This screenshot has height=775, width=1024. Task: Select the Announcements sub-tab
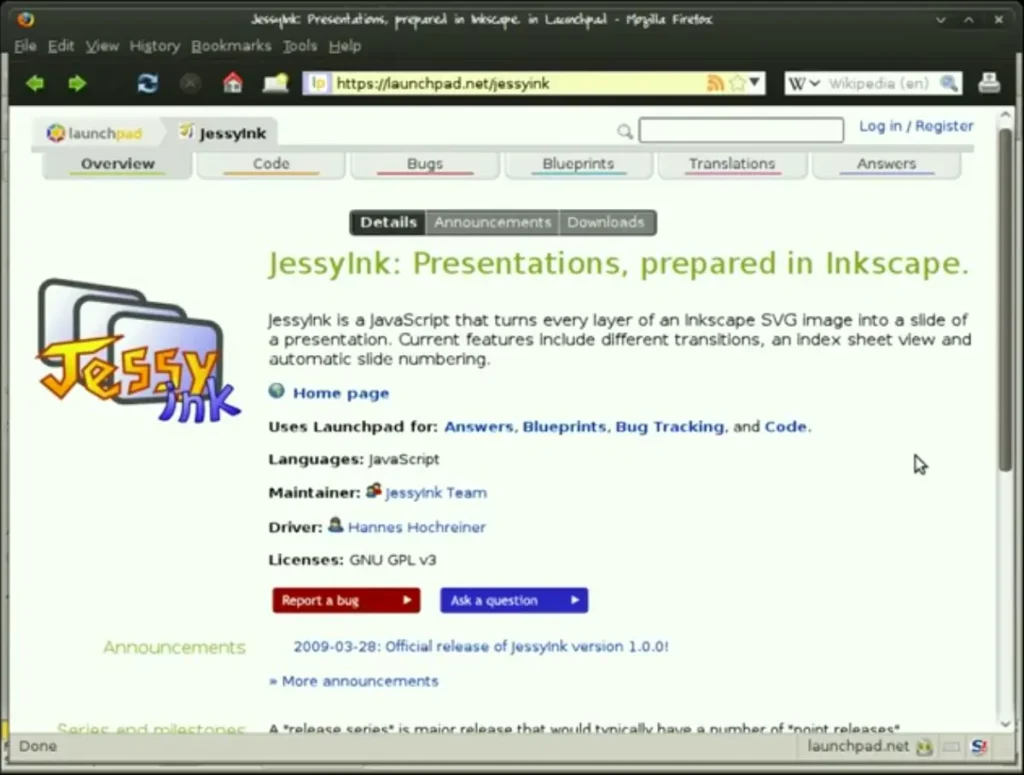click(x=493, y=223)
